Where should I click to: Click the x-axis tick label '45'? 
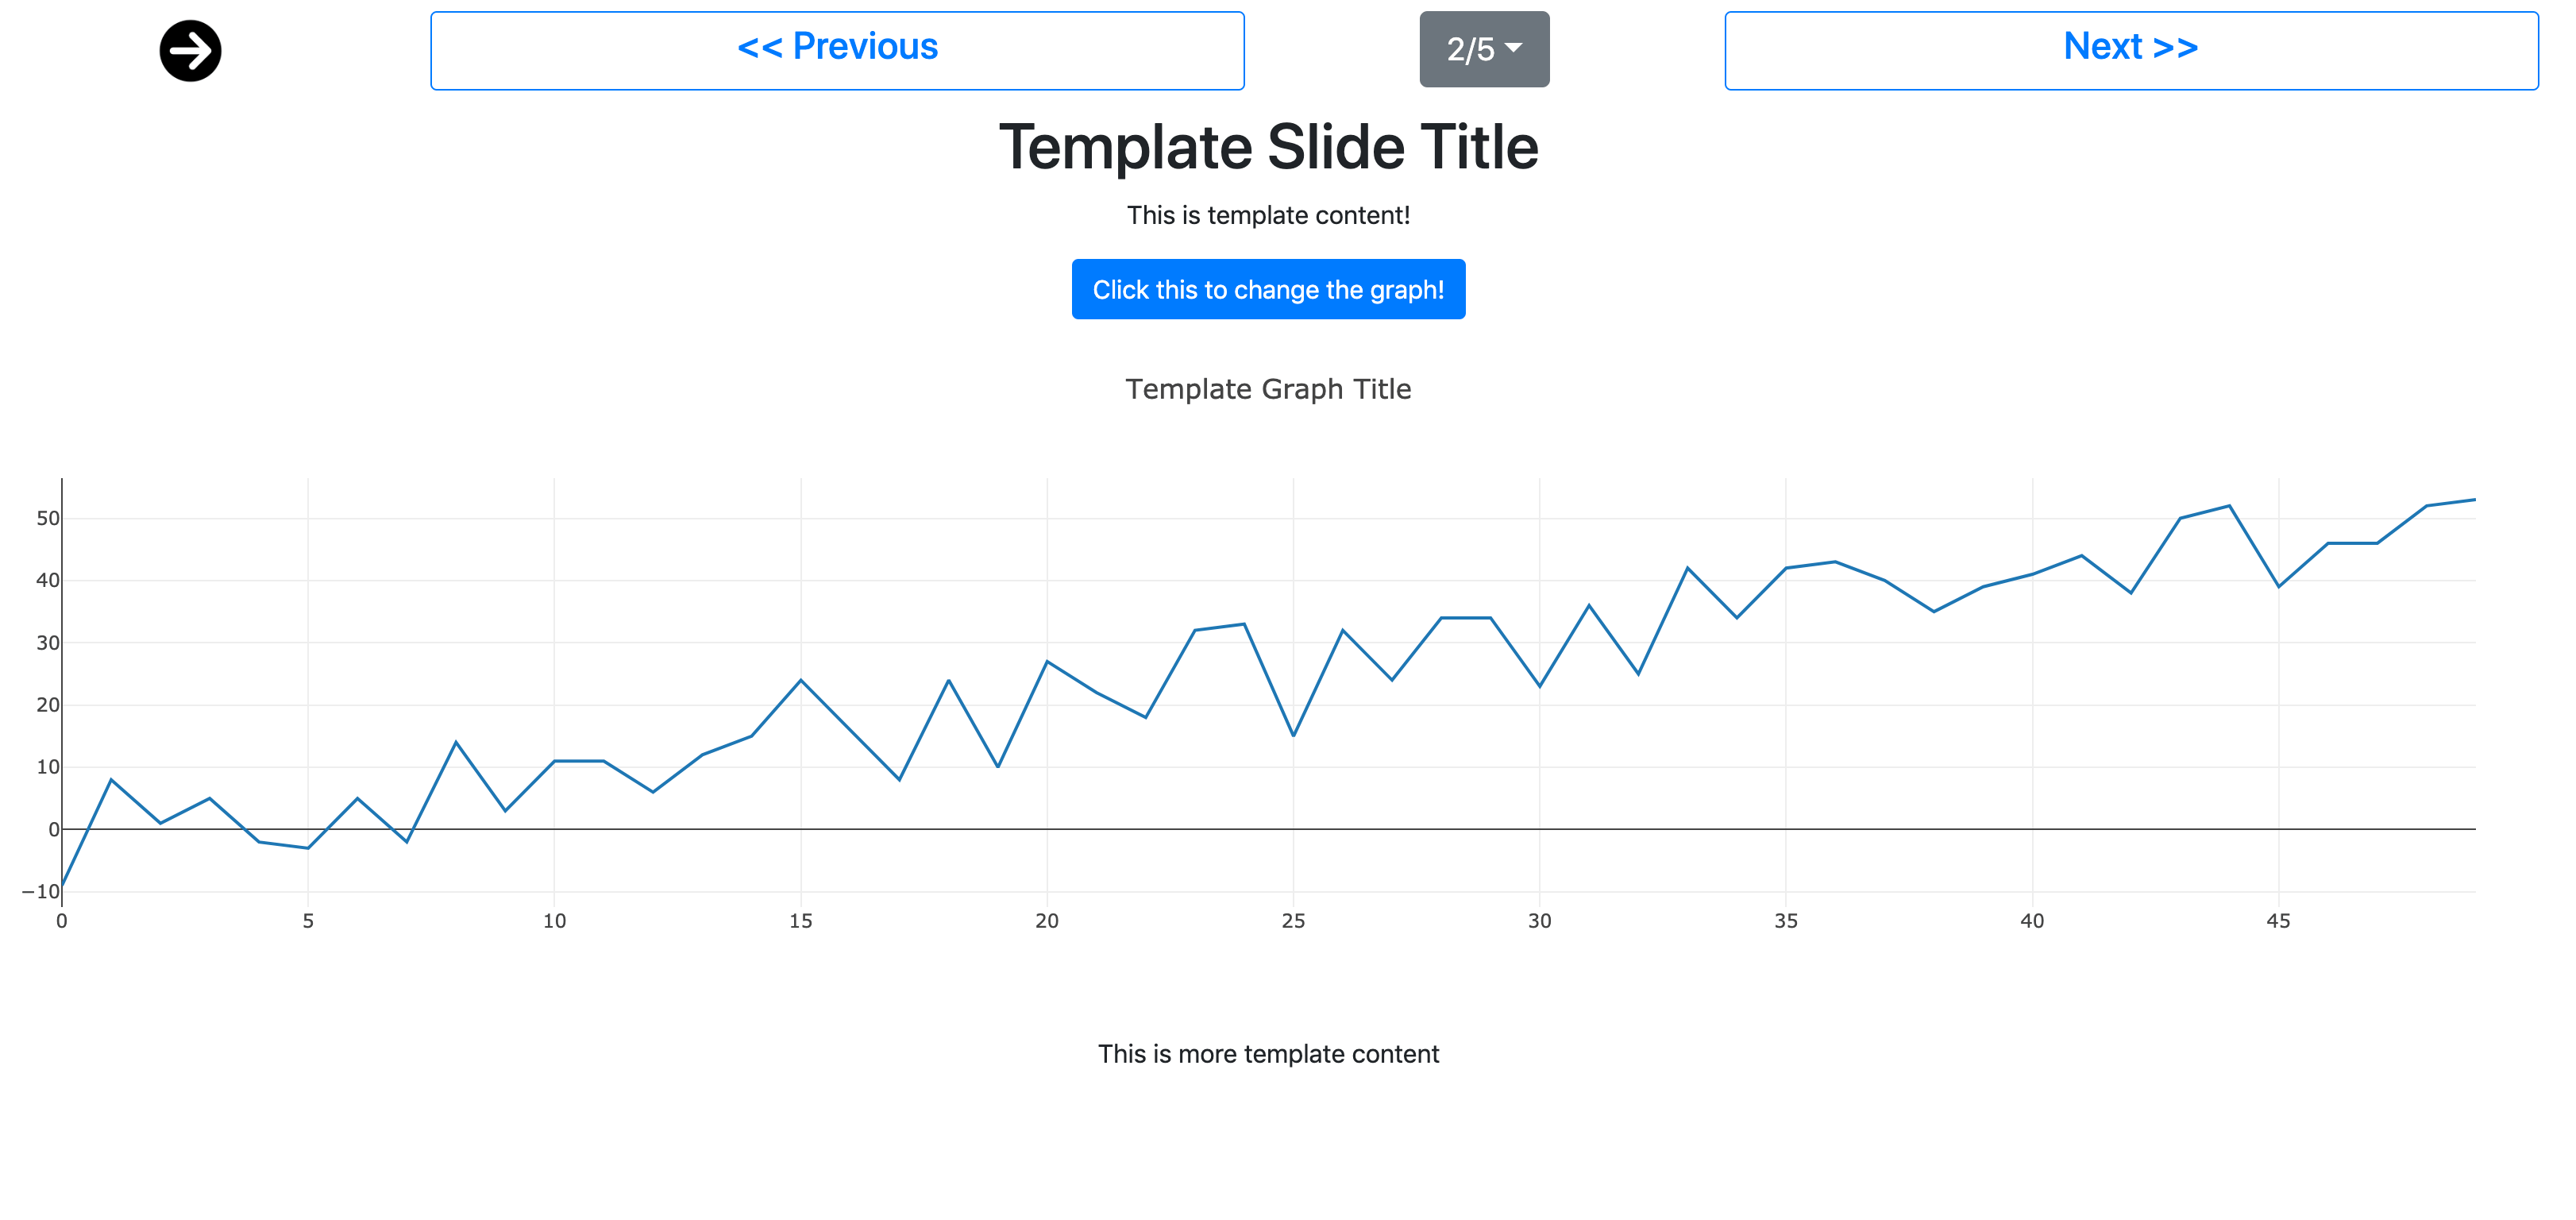pos(2278,921)
